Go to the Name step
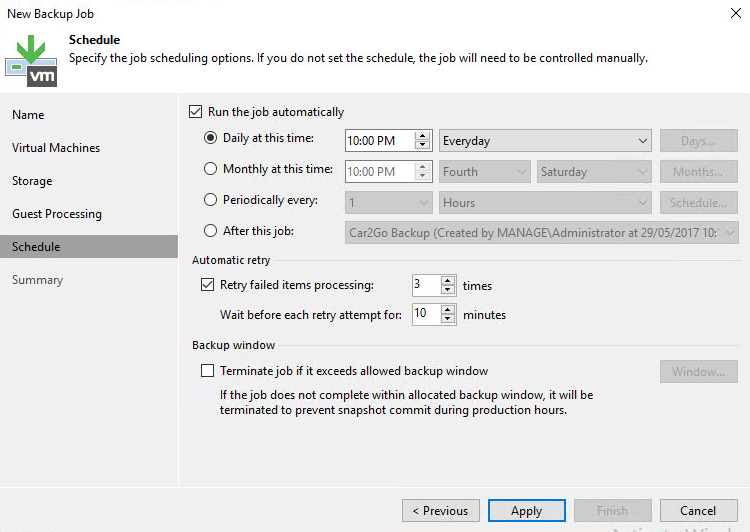The image size is (750, 532). [28, 115]
